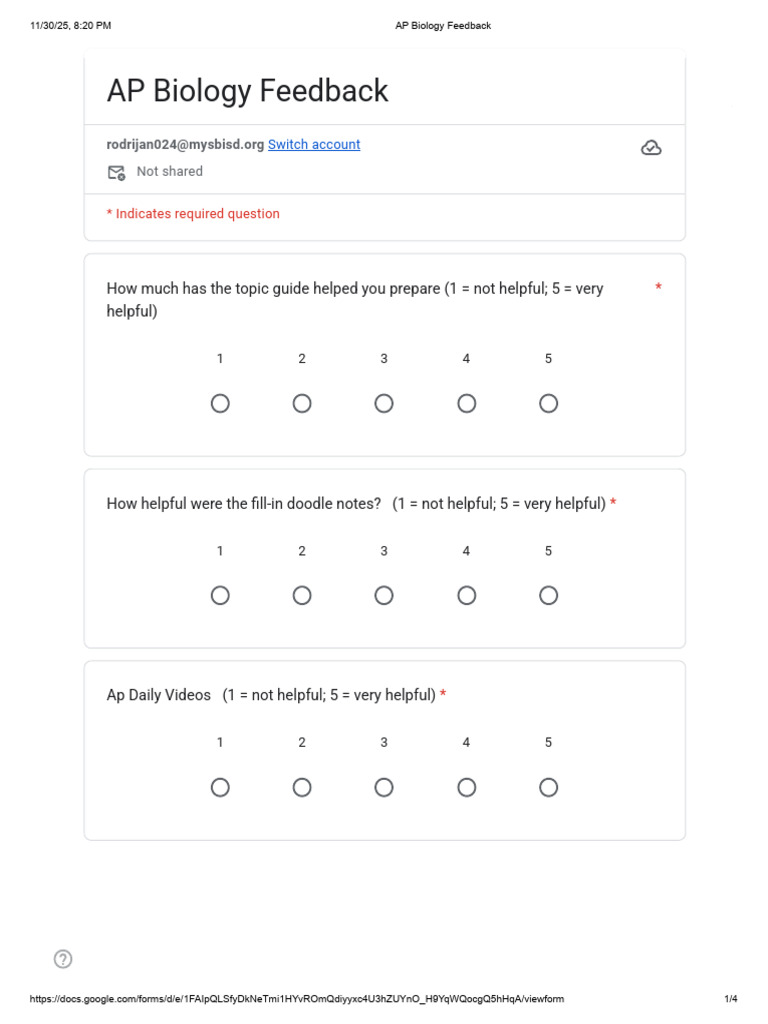Click the Google Forms URL in footer
The image size is (768, 1024).
297,999
